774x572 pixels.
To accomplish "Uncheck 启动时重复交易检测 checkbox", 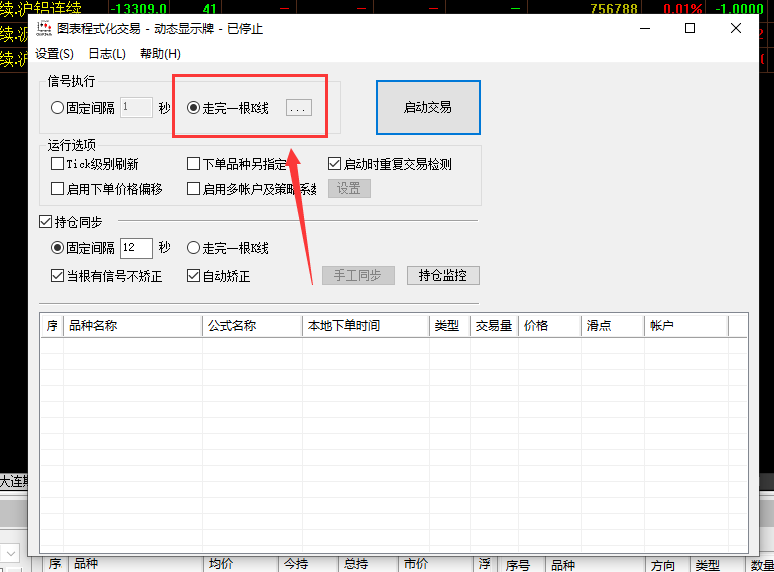I will pos(335,164).
